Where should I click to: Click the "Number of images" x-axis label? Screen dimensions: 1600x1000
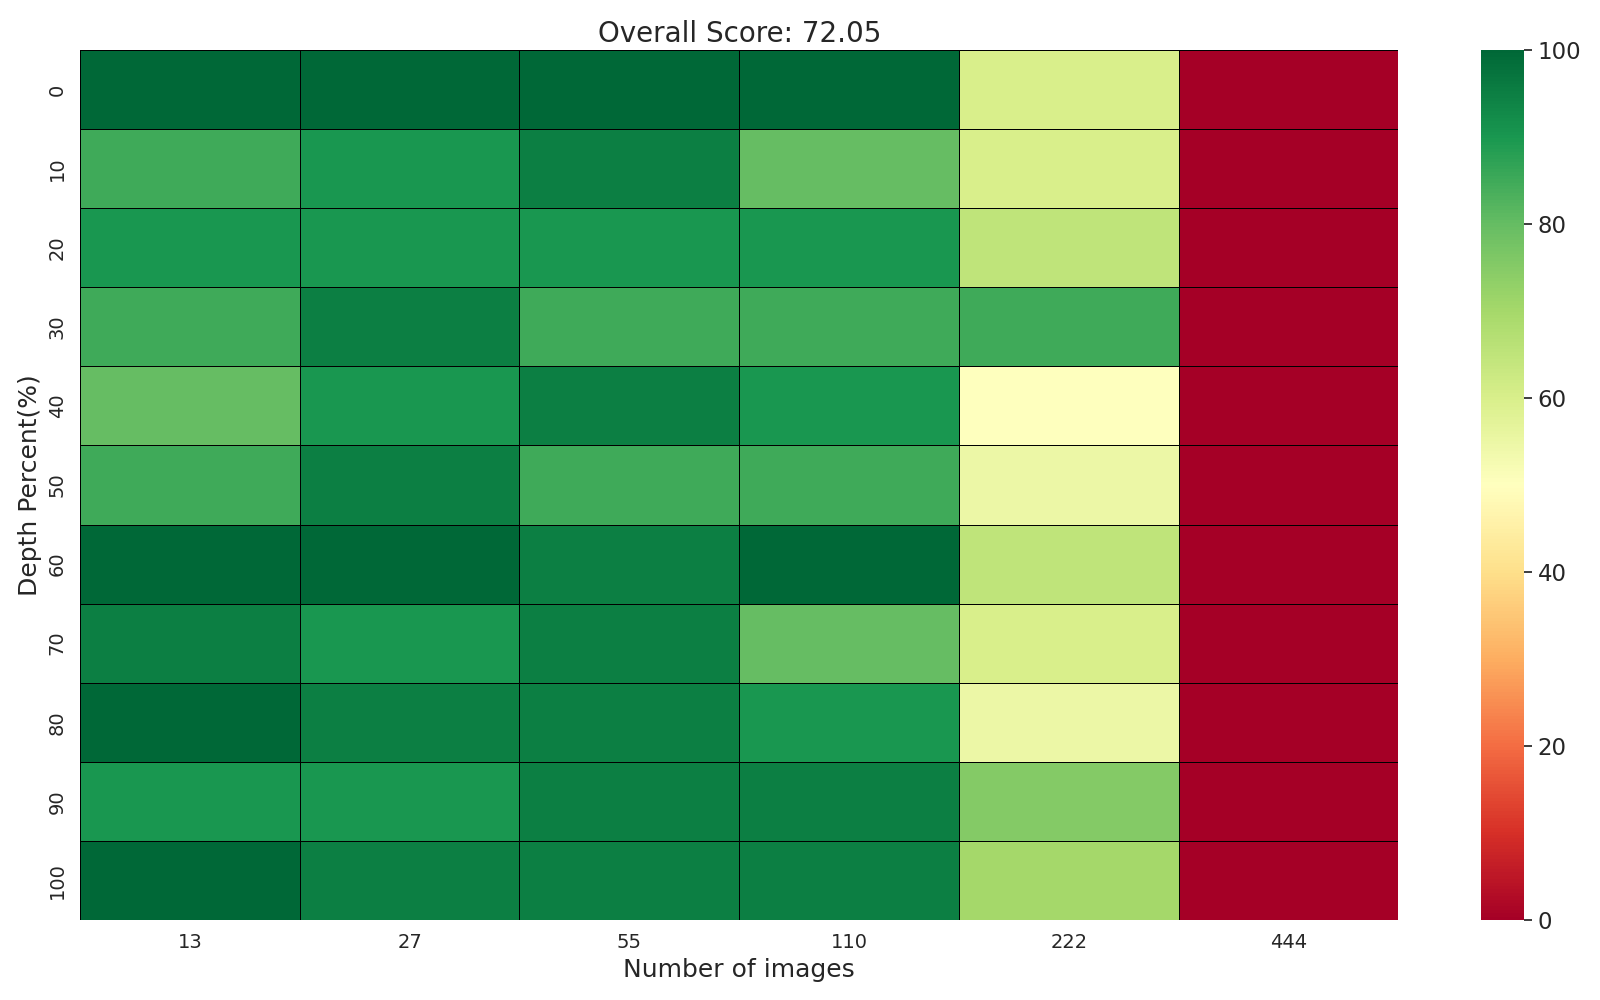(x=739, y=969)
